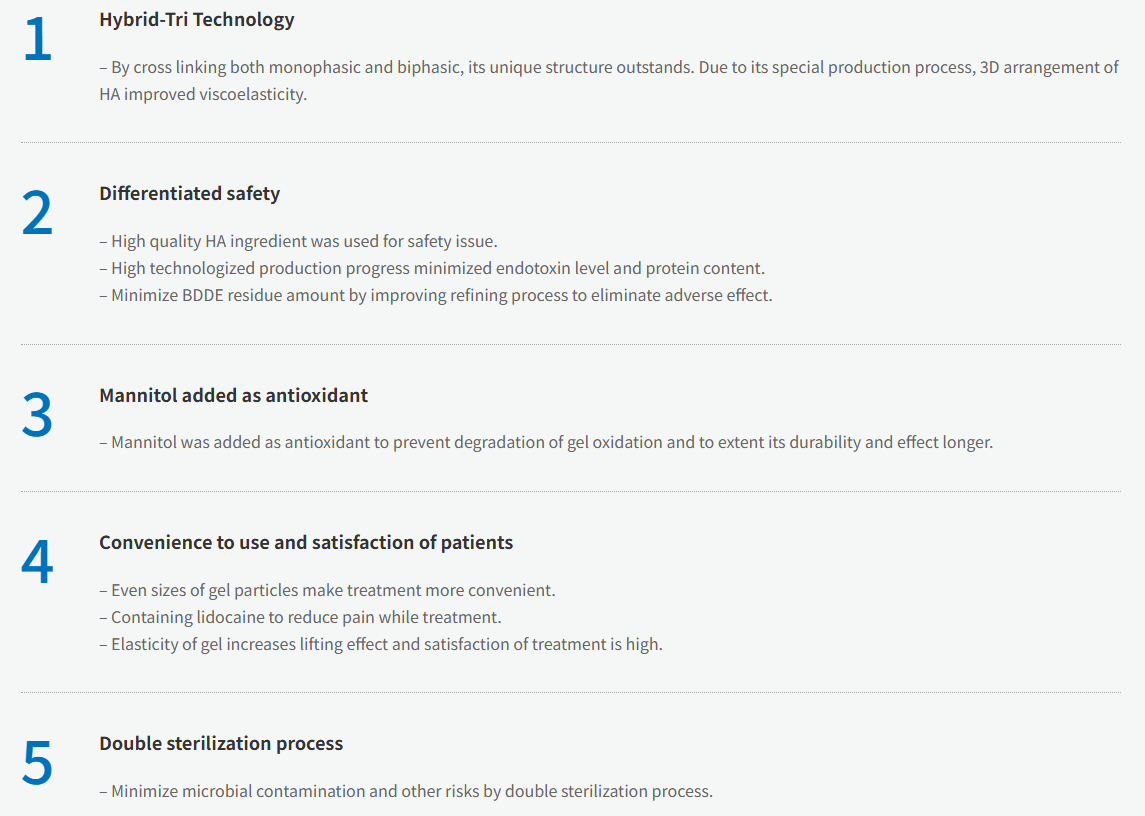Click the Elasticity of gel increases lifting line
Viewport: 1145px width, 816px height.
(381, 644)
